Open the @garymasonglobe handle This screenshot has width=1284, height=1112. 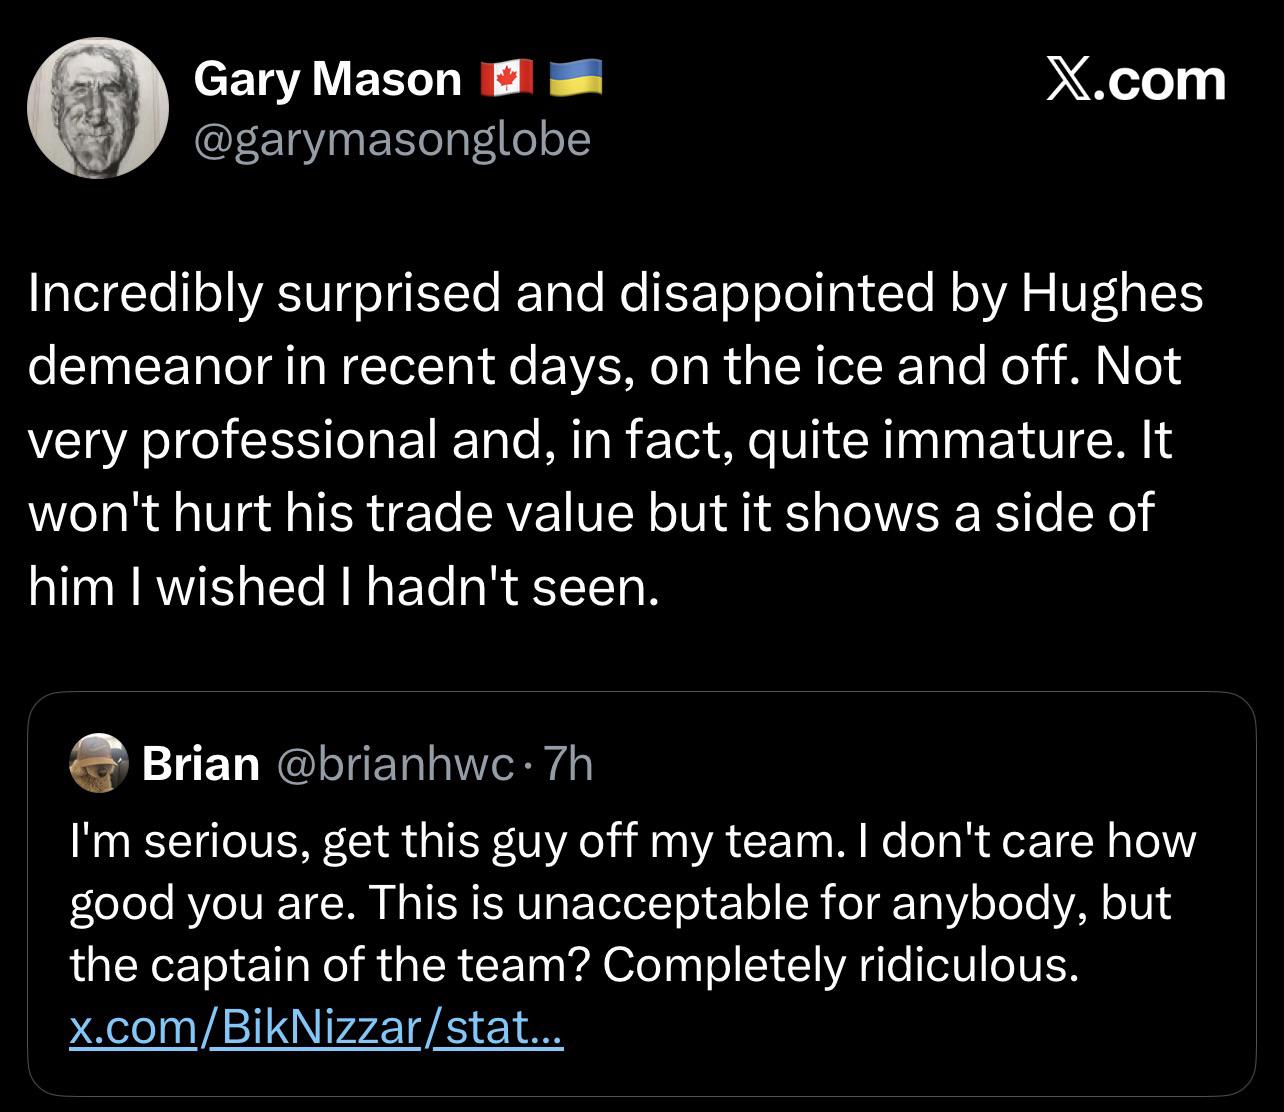point(392,139)
